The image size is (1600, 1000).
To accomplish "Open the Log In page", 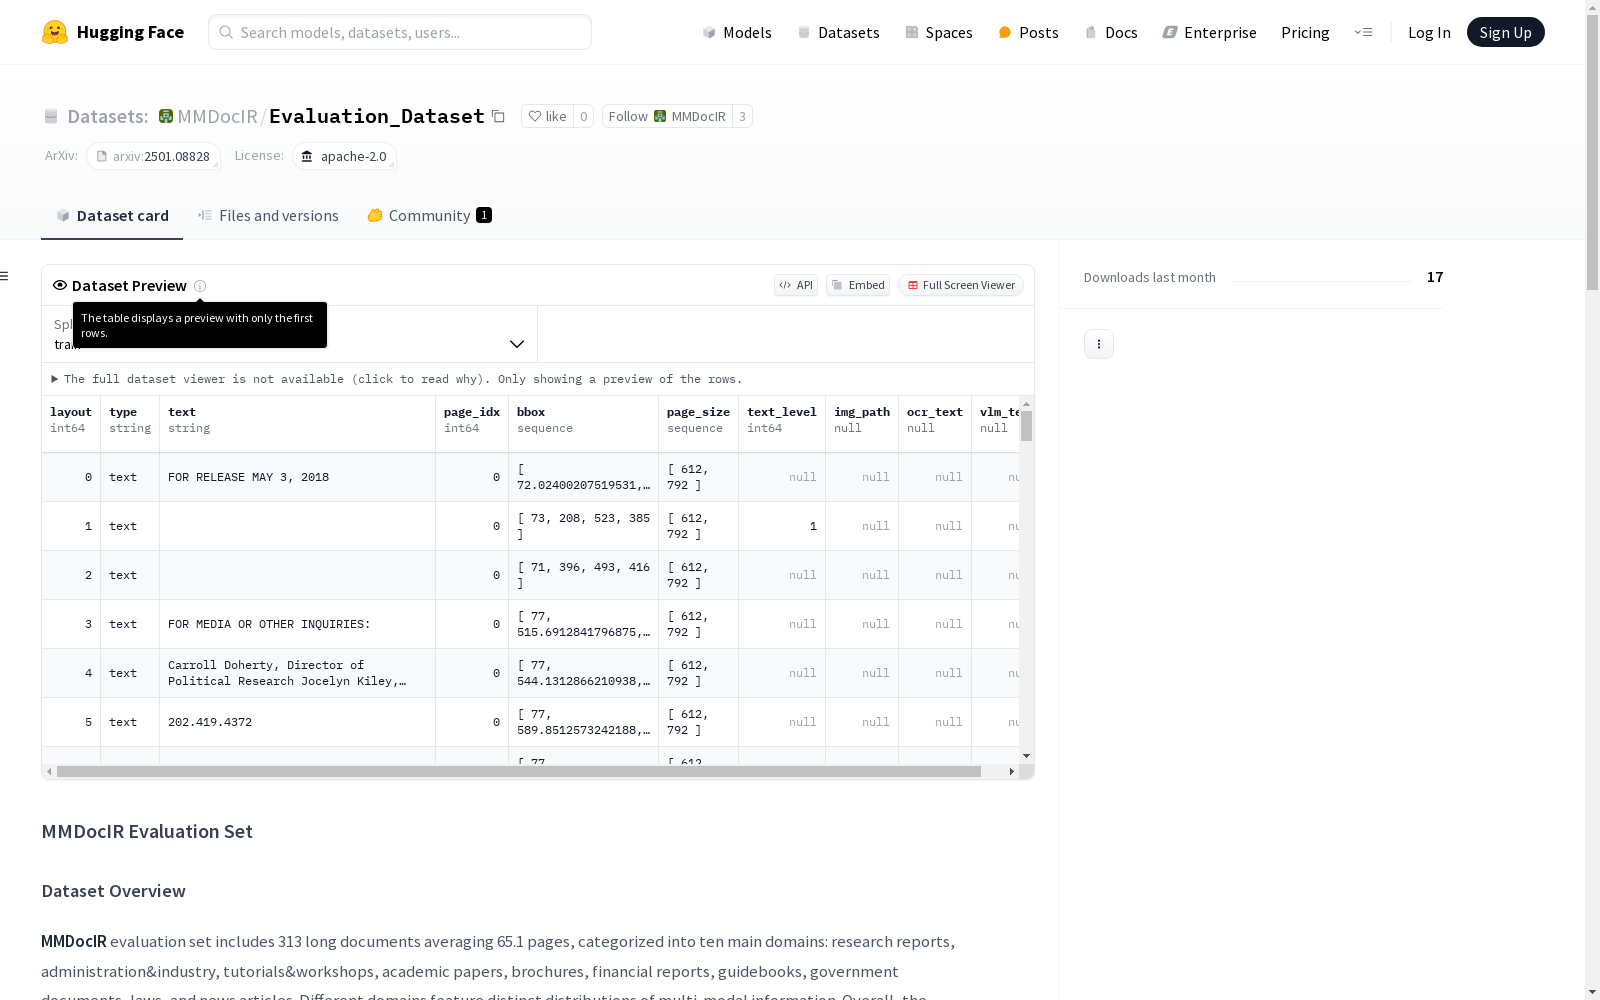I will (x=1429, y=32).
